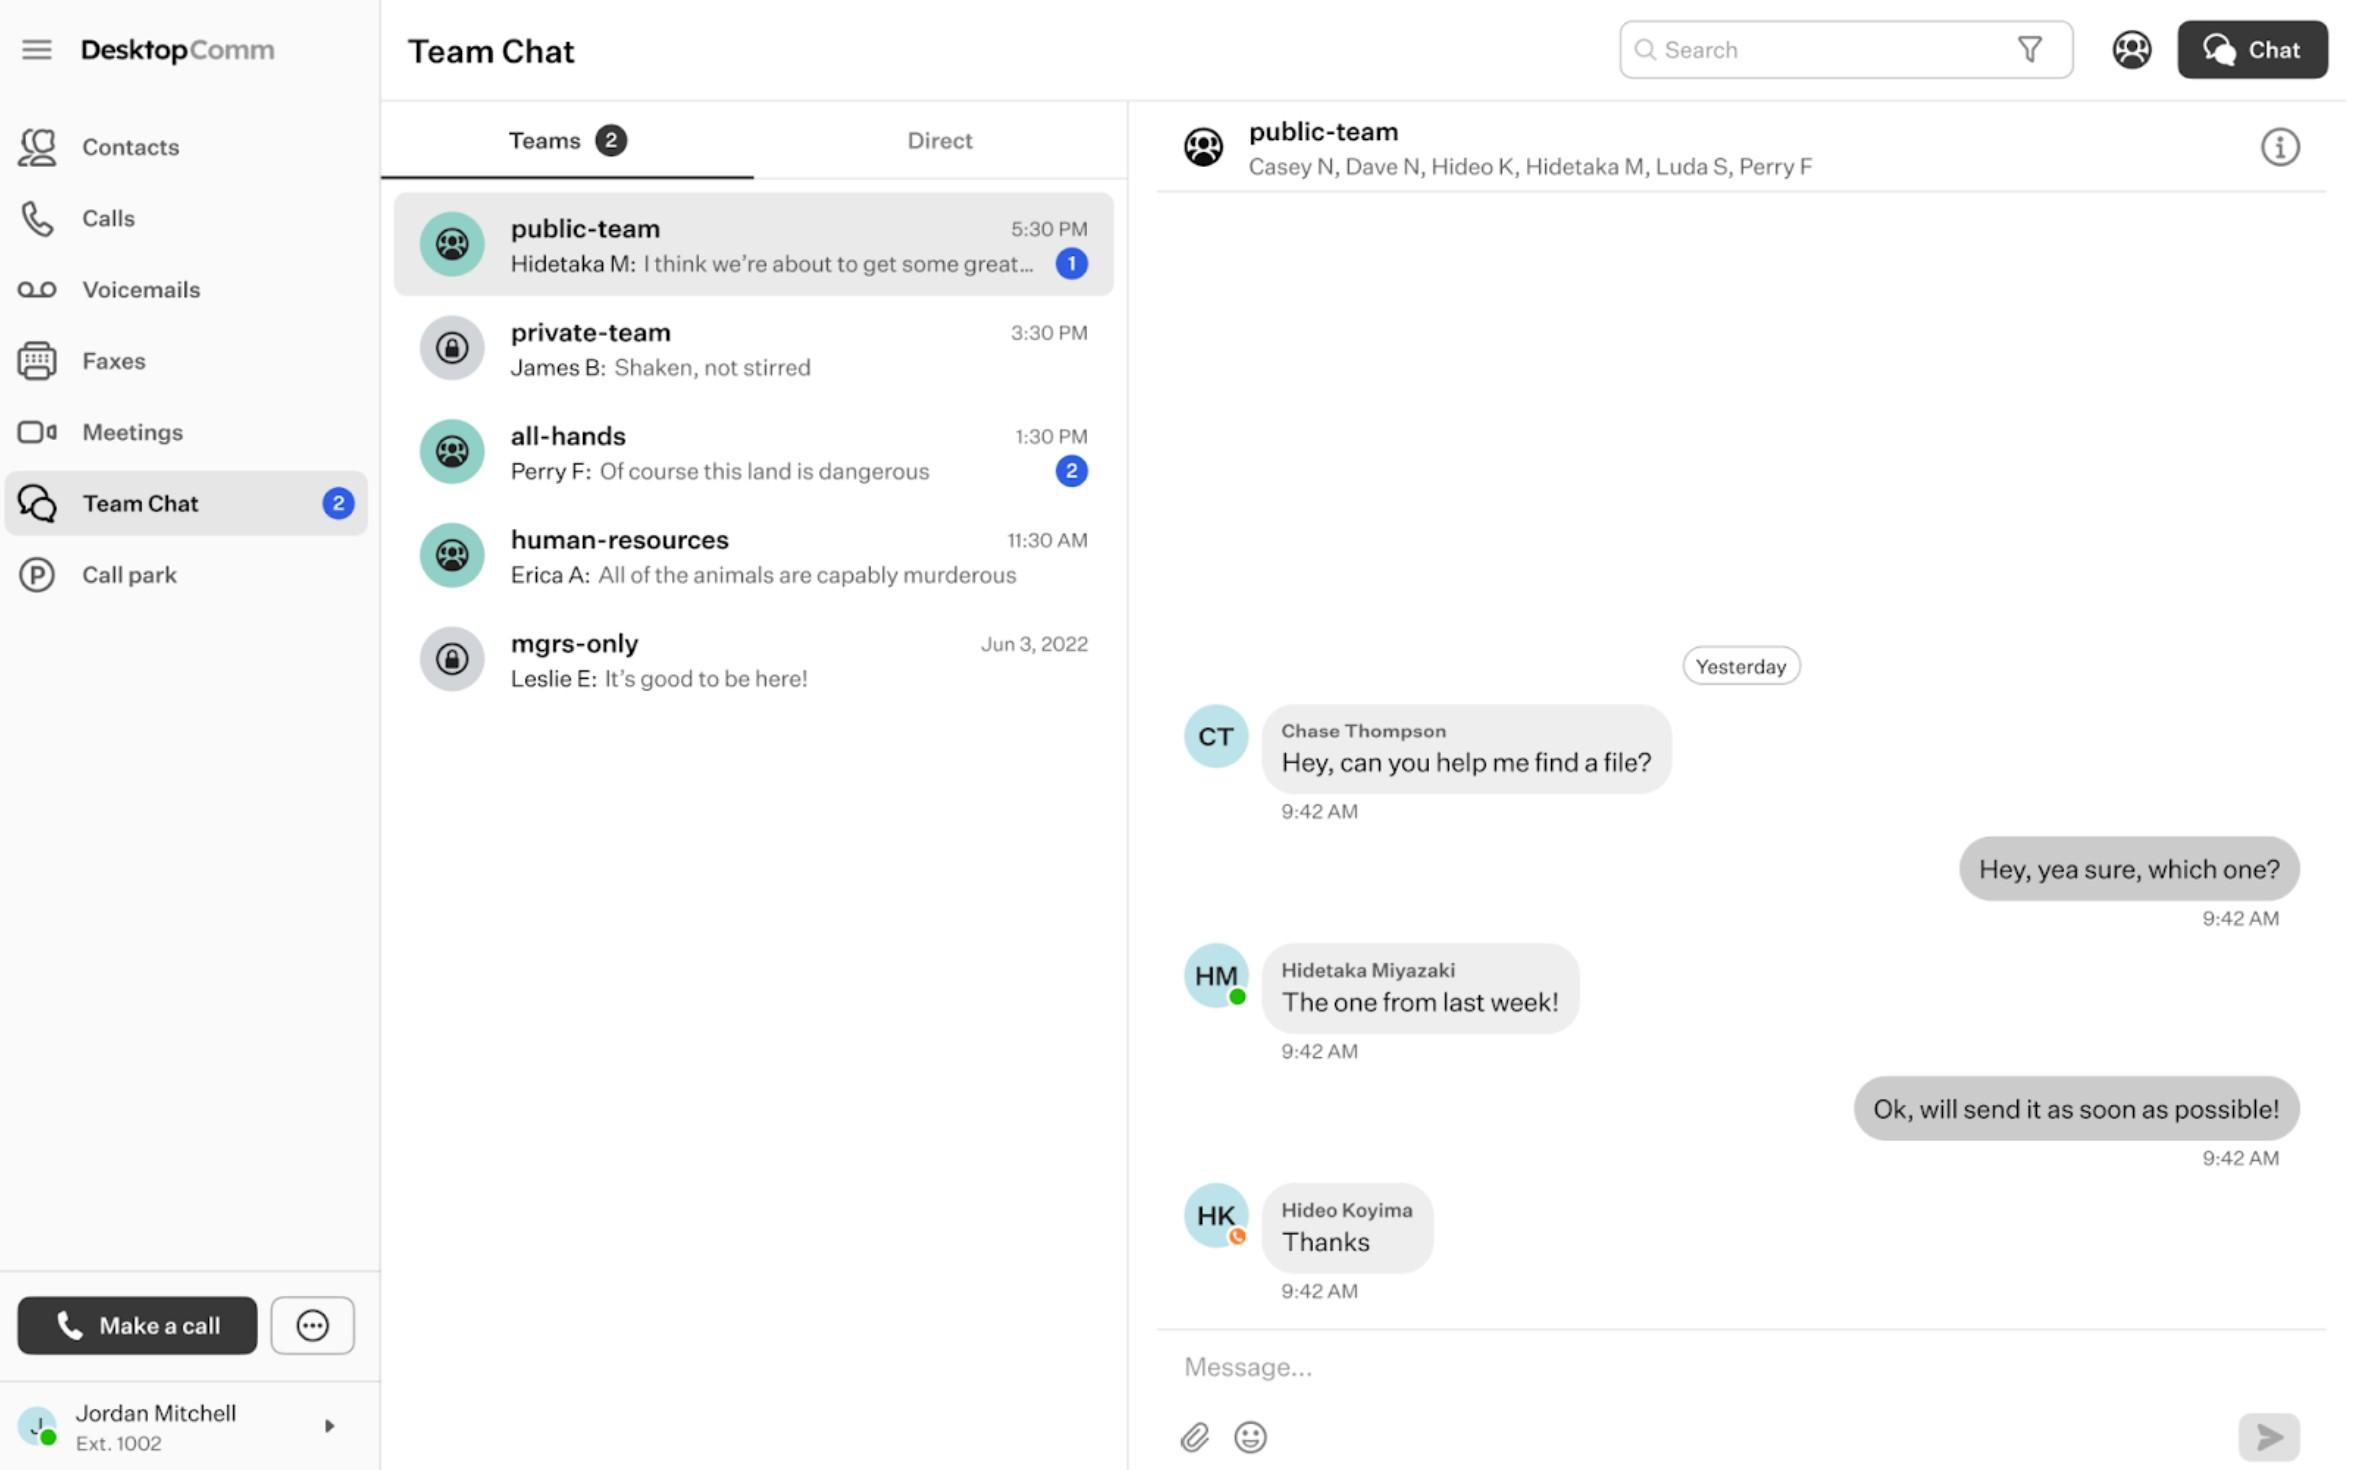Open human-resources conversation
Image resolution: width=2355 pixels, height=1470 pixels.
[753, 555]
